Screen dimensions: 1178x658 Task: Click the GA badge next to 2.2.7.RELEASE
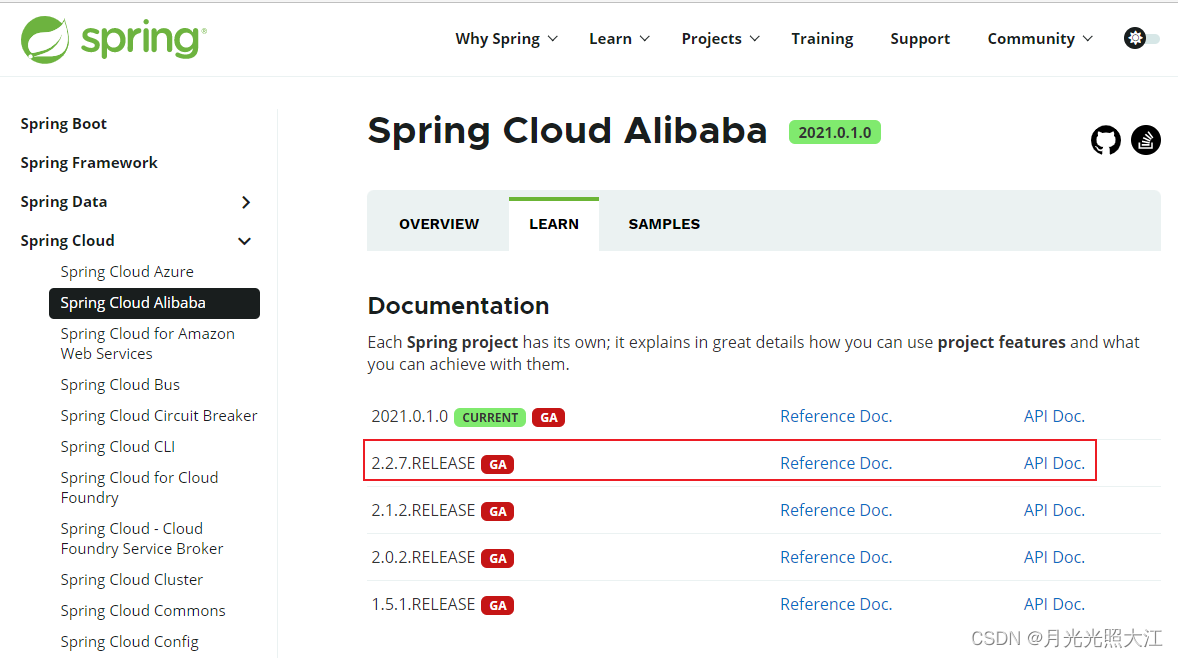point(497,464)
